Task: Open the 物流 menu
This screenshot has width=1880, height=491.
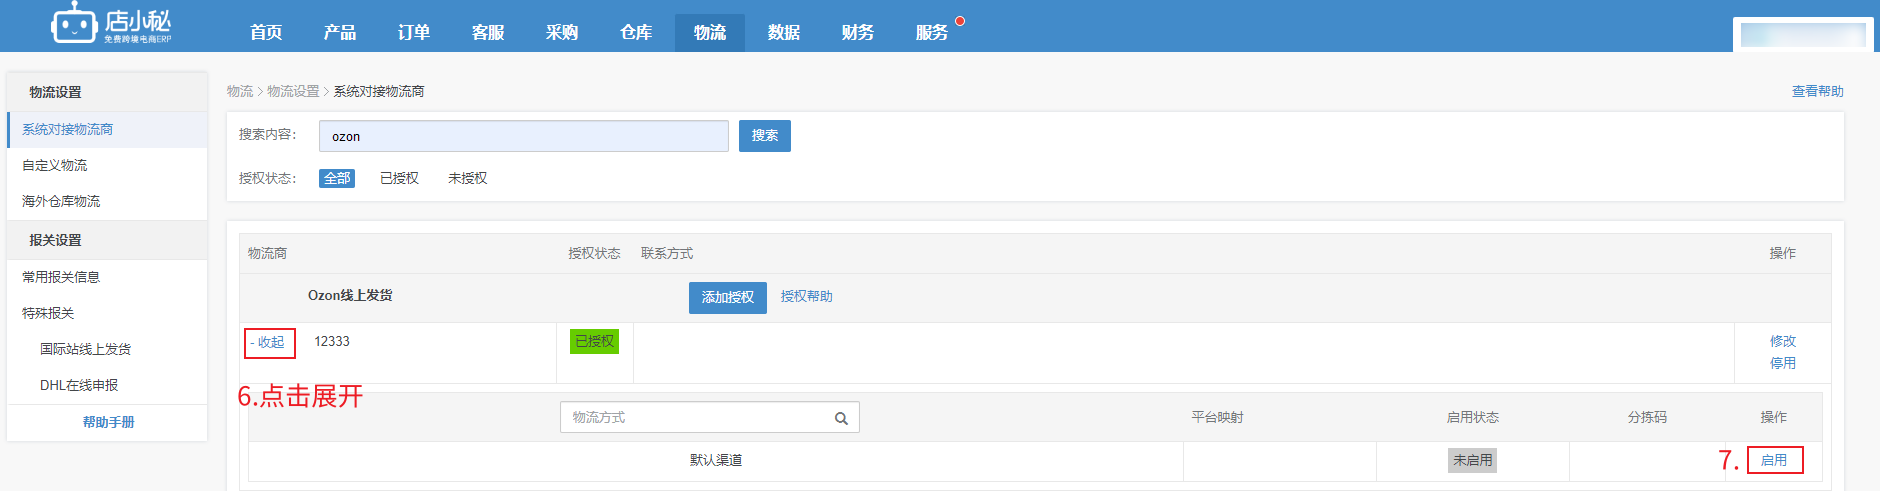Action: point(710,32)
